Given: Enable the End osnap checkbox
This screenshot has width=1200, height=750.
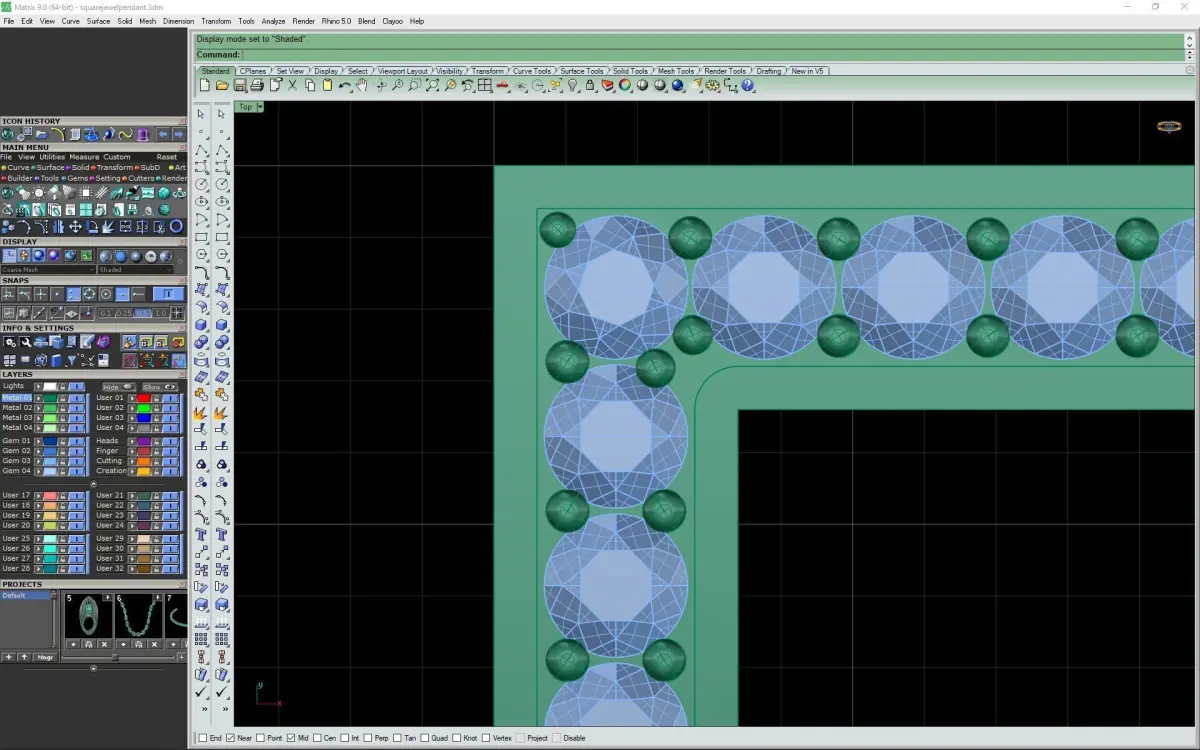Looking at the screenshot, I should 203,738.
